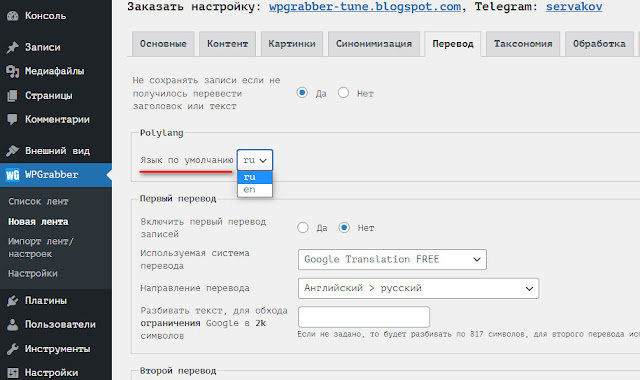
Task: Select Да for not saving untranslated posts
Action: pos(302,93)
